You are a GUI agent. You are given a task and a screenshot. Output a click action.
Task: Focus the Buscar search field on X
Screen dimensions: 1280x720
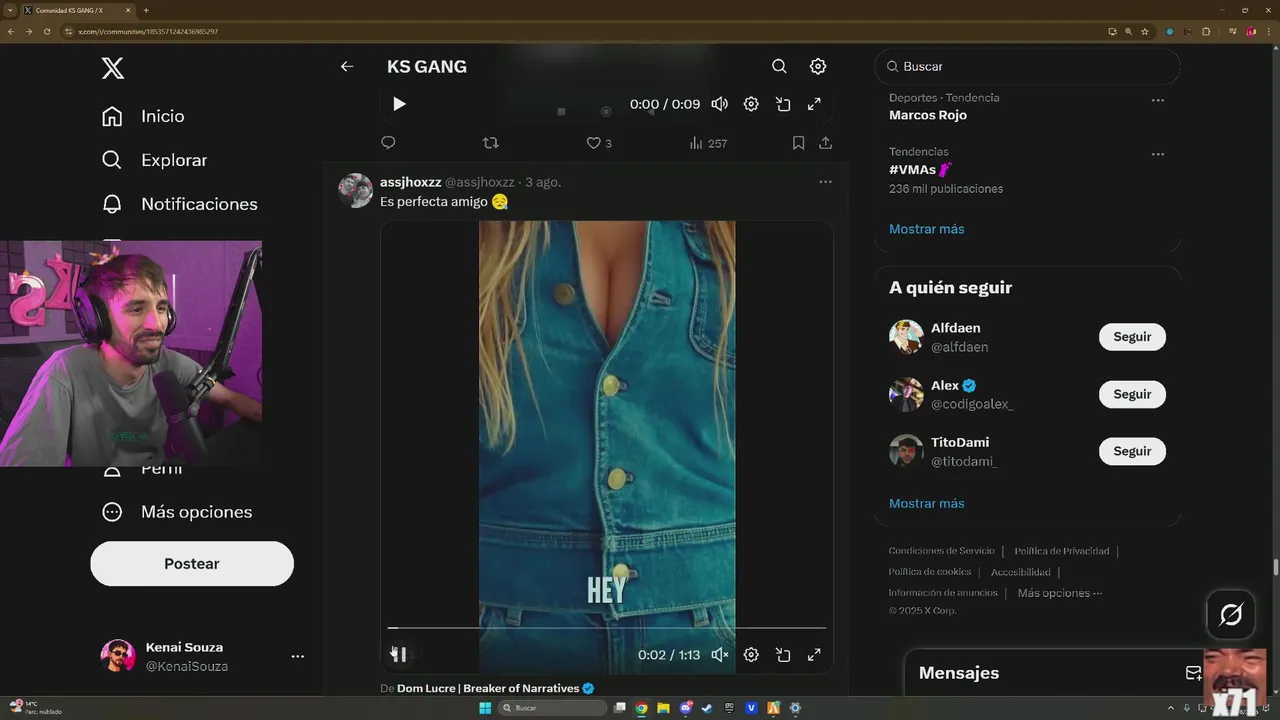point(1028,66)
